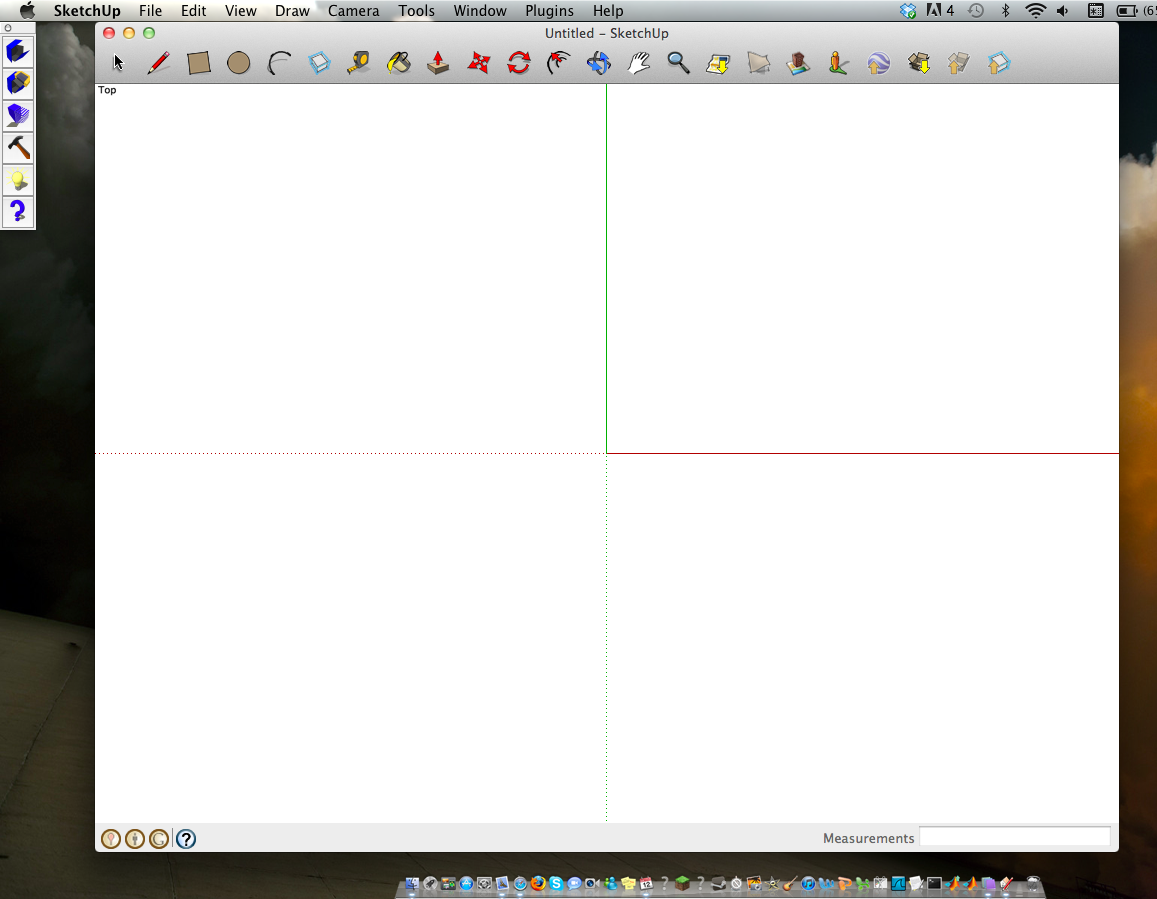The image size is (1157, 899).
Task: Click the second round status bar icon
Action: (135, 838)
